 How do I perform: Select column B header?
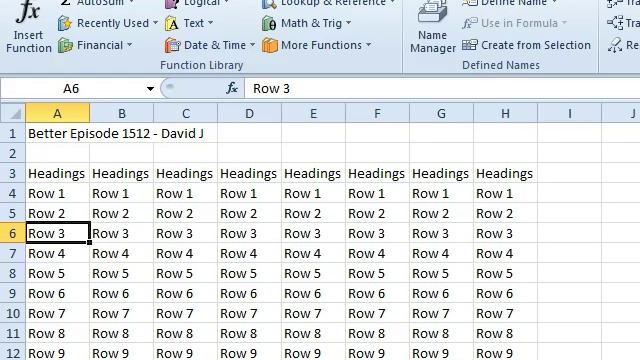(122, 113)
